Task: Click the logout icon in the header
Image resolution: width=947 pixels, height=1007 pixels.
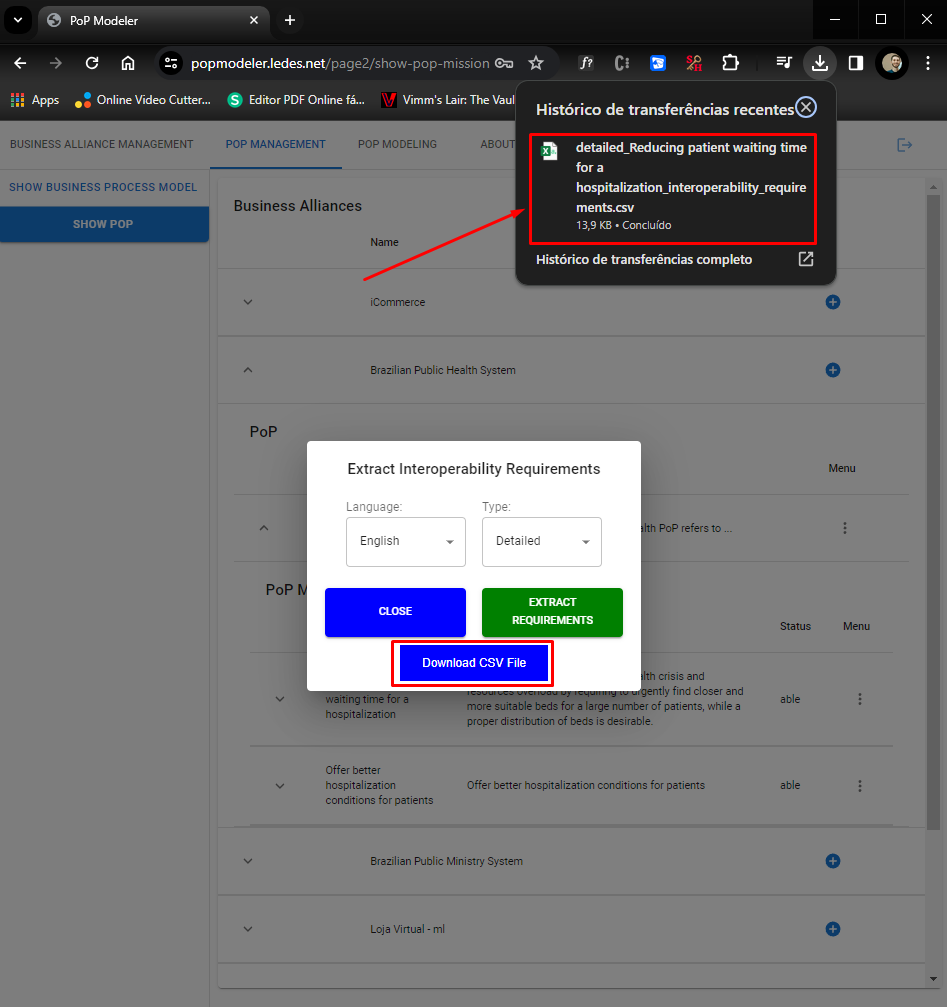Action: click(904, 144)
